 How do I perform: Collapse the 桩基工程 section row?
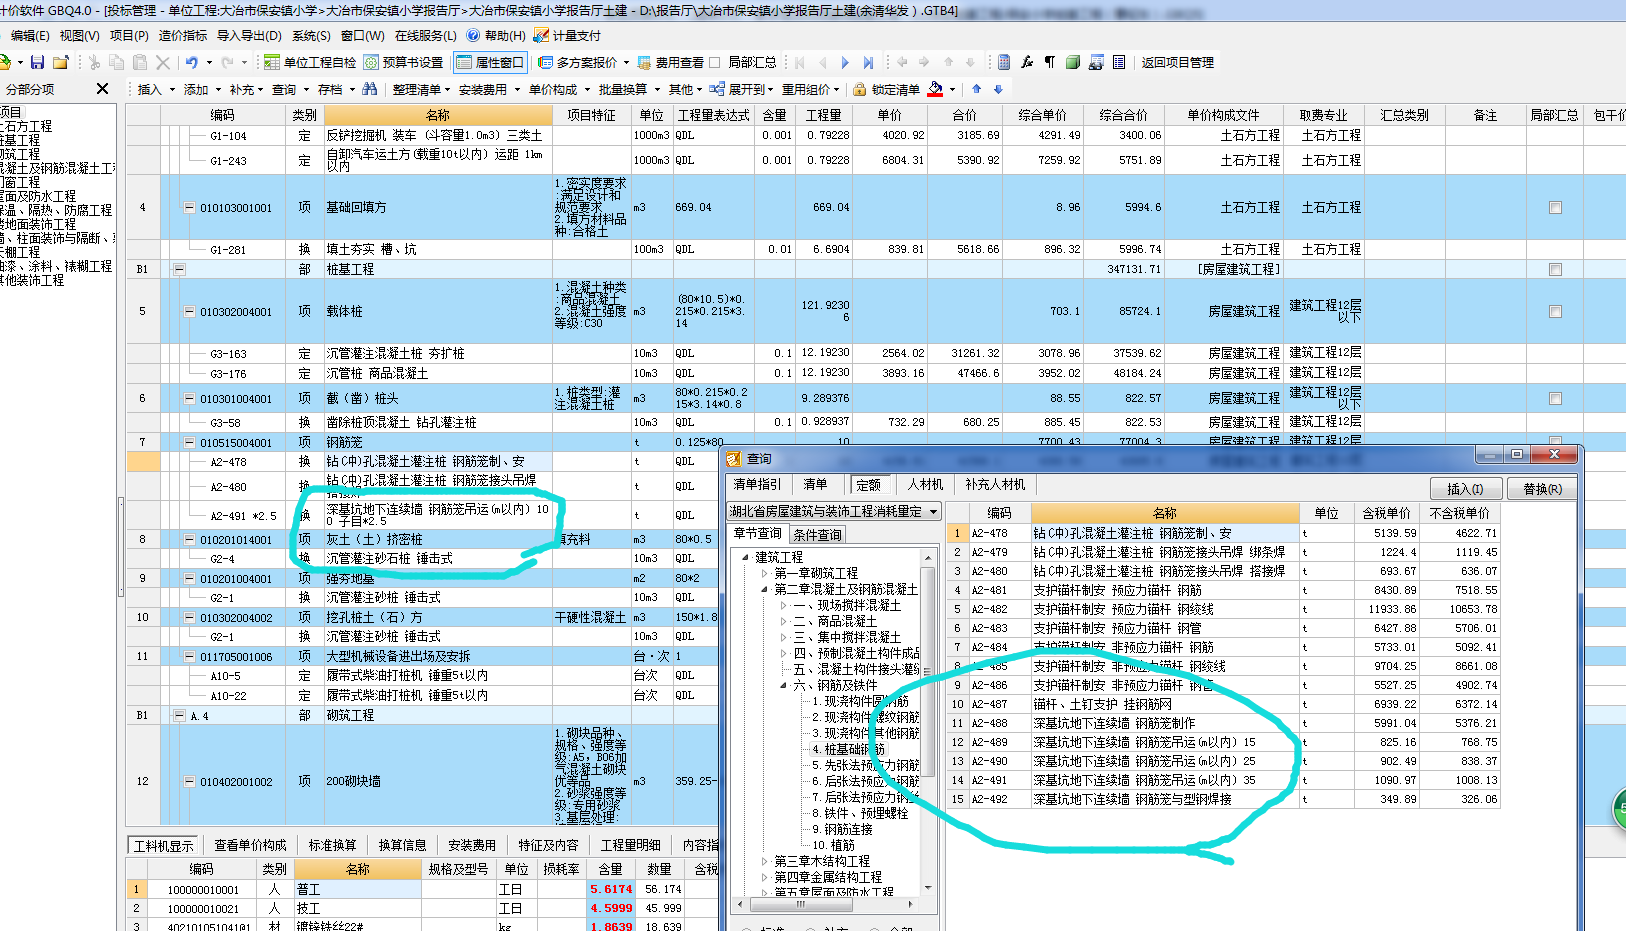[180, 269]
